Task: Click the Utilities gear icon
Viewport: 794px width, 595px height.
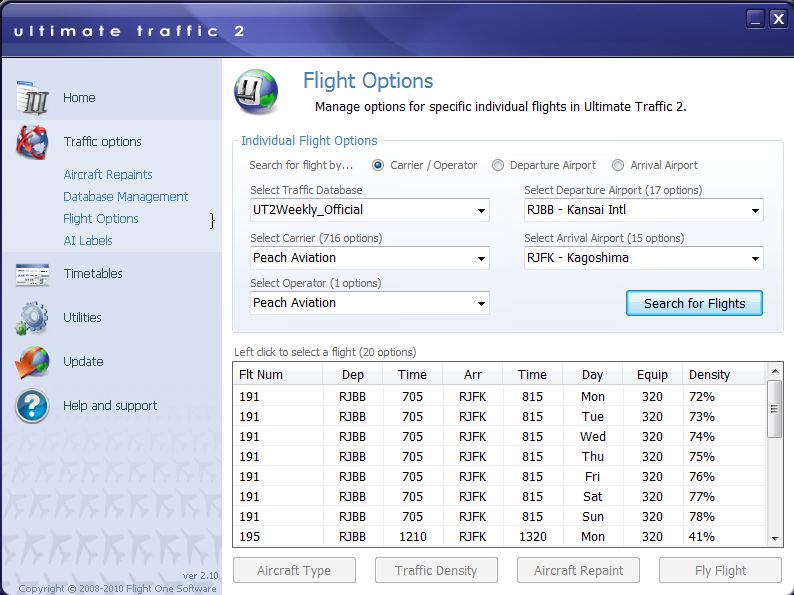Action: pyautogui.click(x=32, y=318)
